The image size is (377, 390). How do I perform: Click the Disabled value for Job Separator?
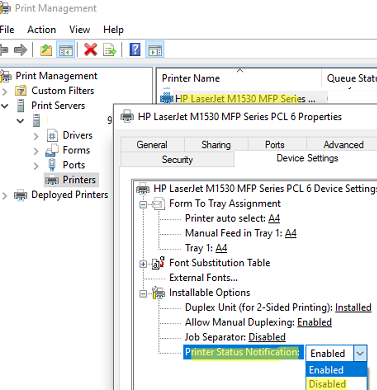pyautogui.click(x=267, y=337)
